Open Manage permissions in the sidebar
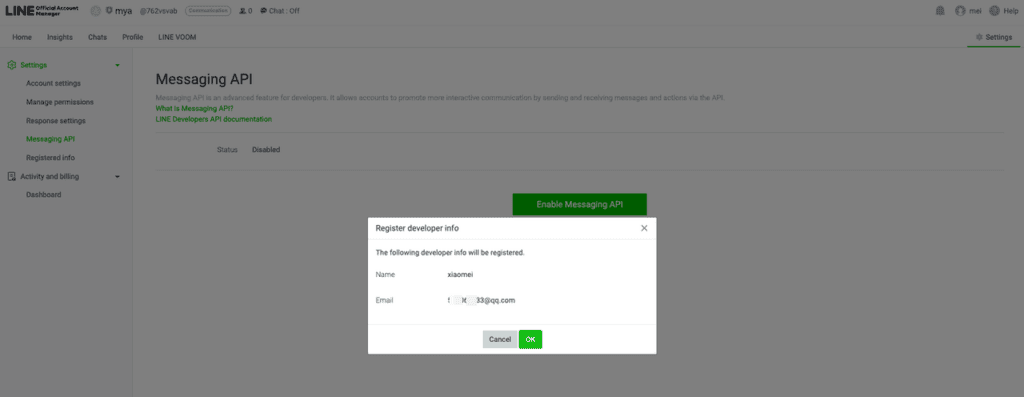1024x397 pixels. [x=59, y=102]
